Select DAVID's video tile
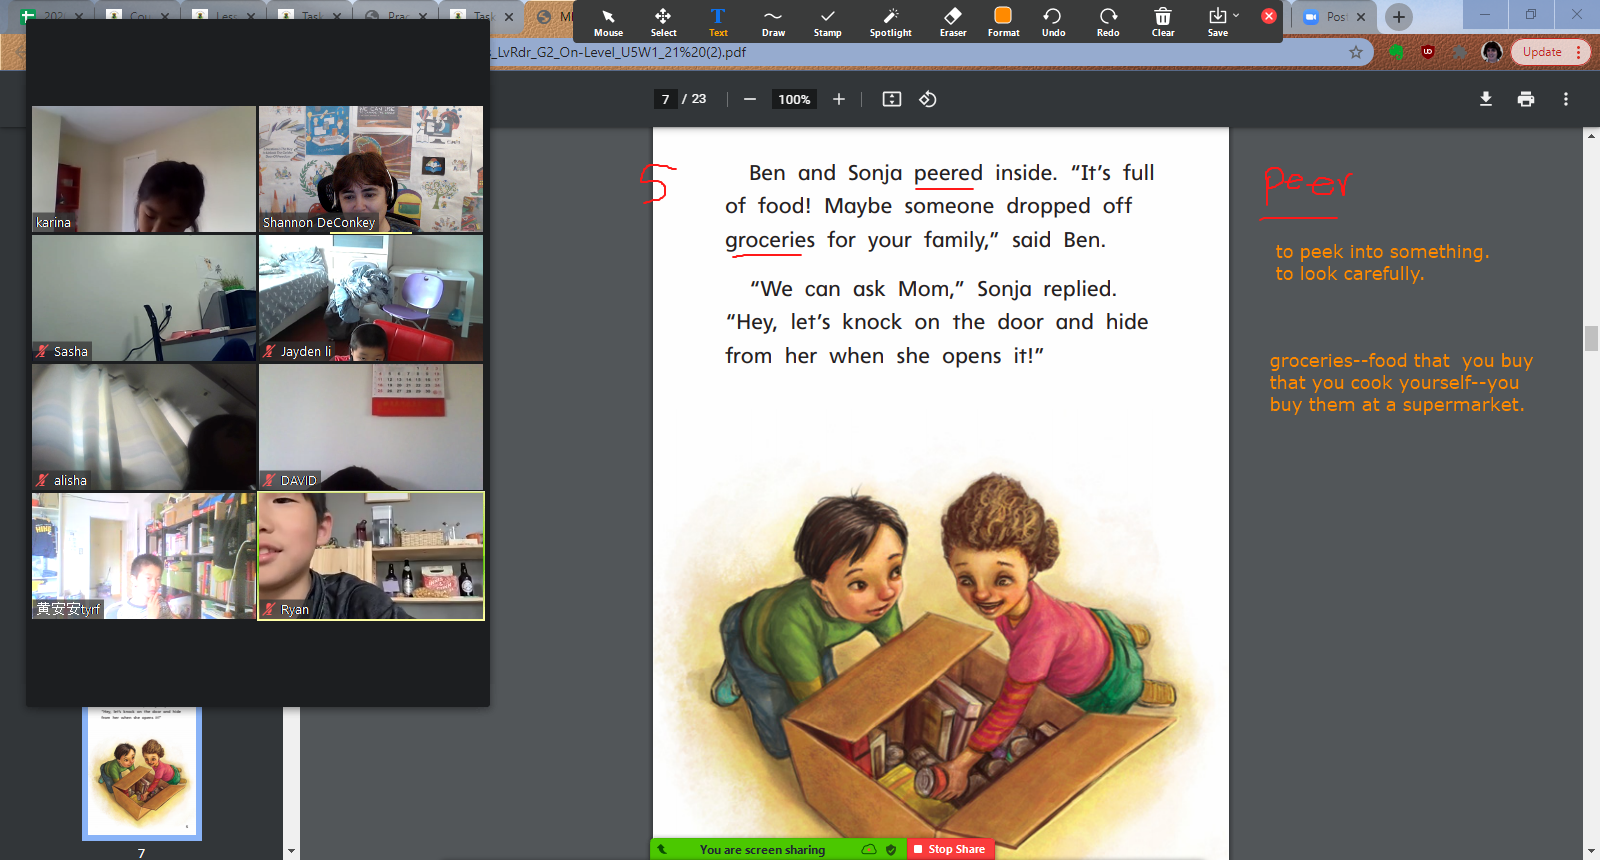Screen dimensions: 1600x860 click(x=371, y=427)
